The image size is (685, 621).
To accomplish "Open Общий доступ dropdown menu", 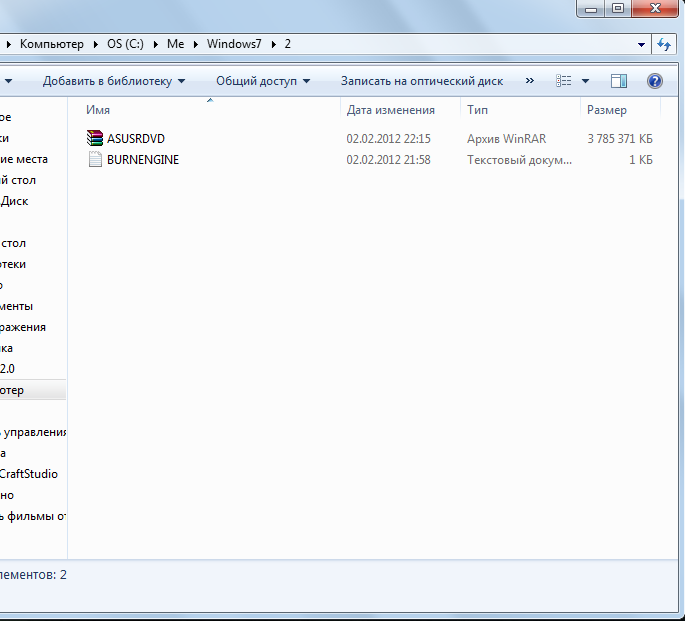I will 263,81.
